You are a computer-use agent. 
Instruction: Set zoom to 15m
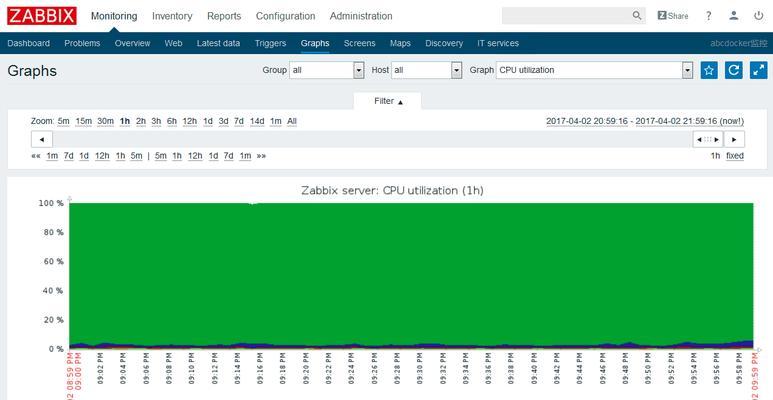tap(84, 121)
